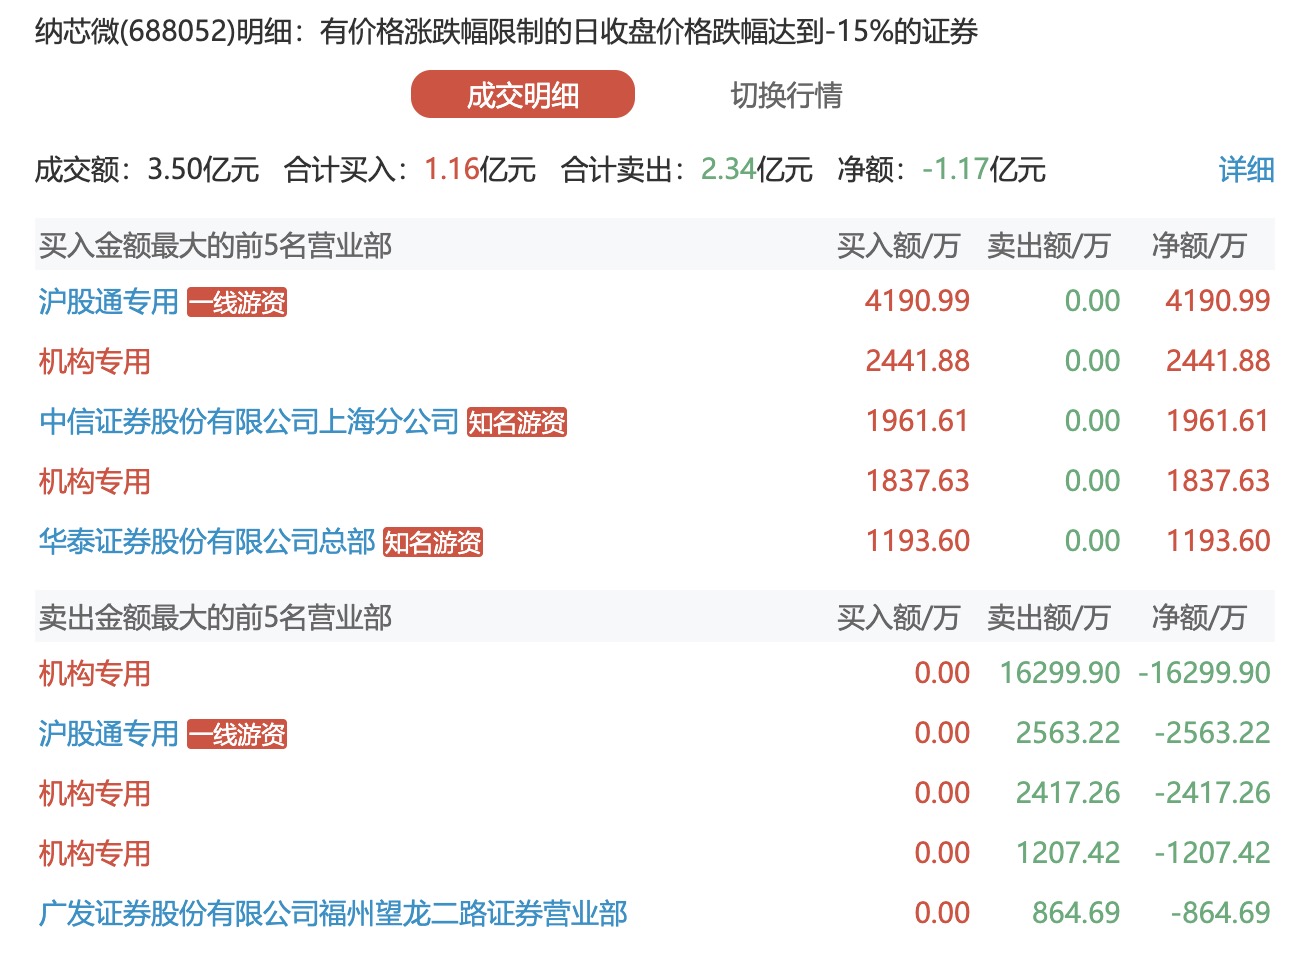The height and width of the screenshot is (972, 1302).
Task: Click the 合计卖出 2.34亿元 summary
Action: [687, 169]
